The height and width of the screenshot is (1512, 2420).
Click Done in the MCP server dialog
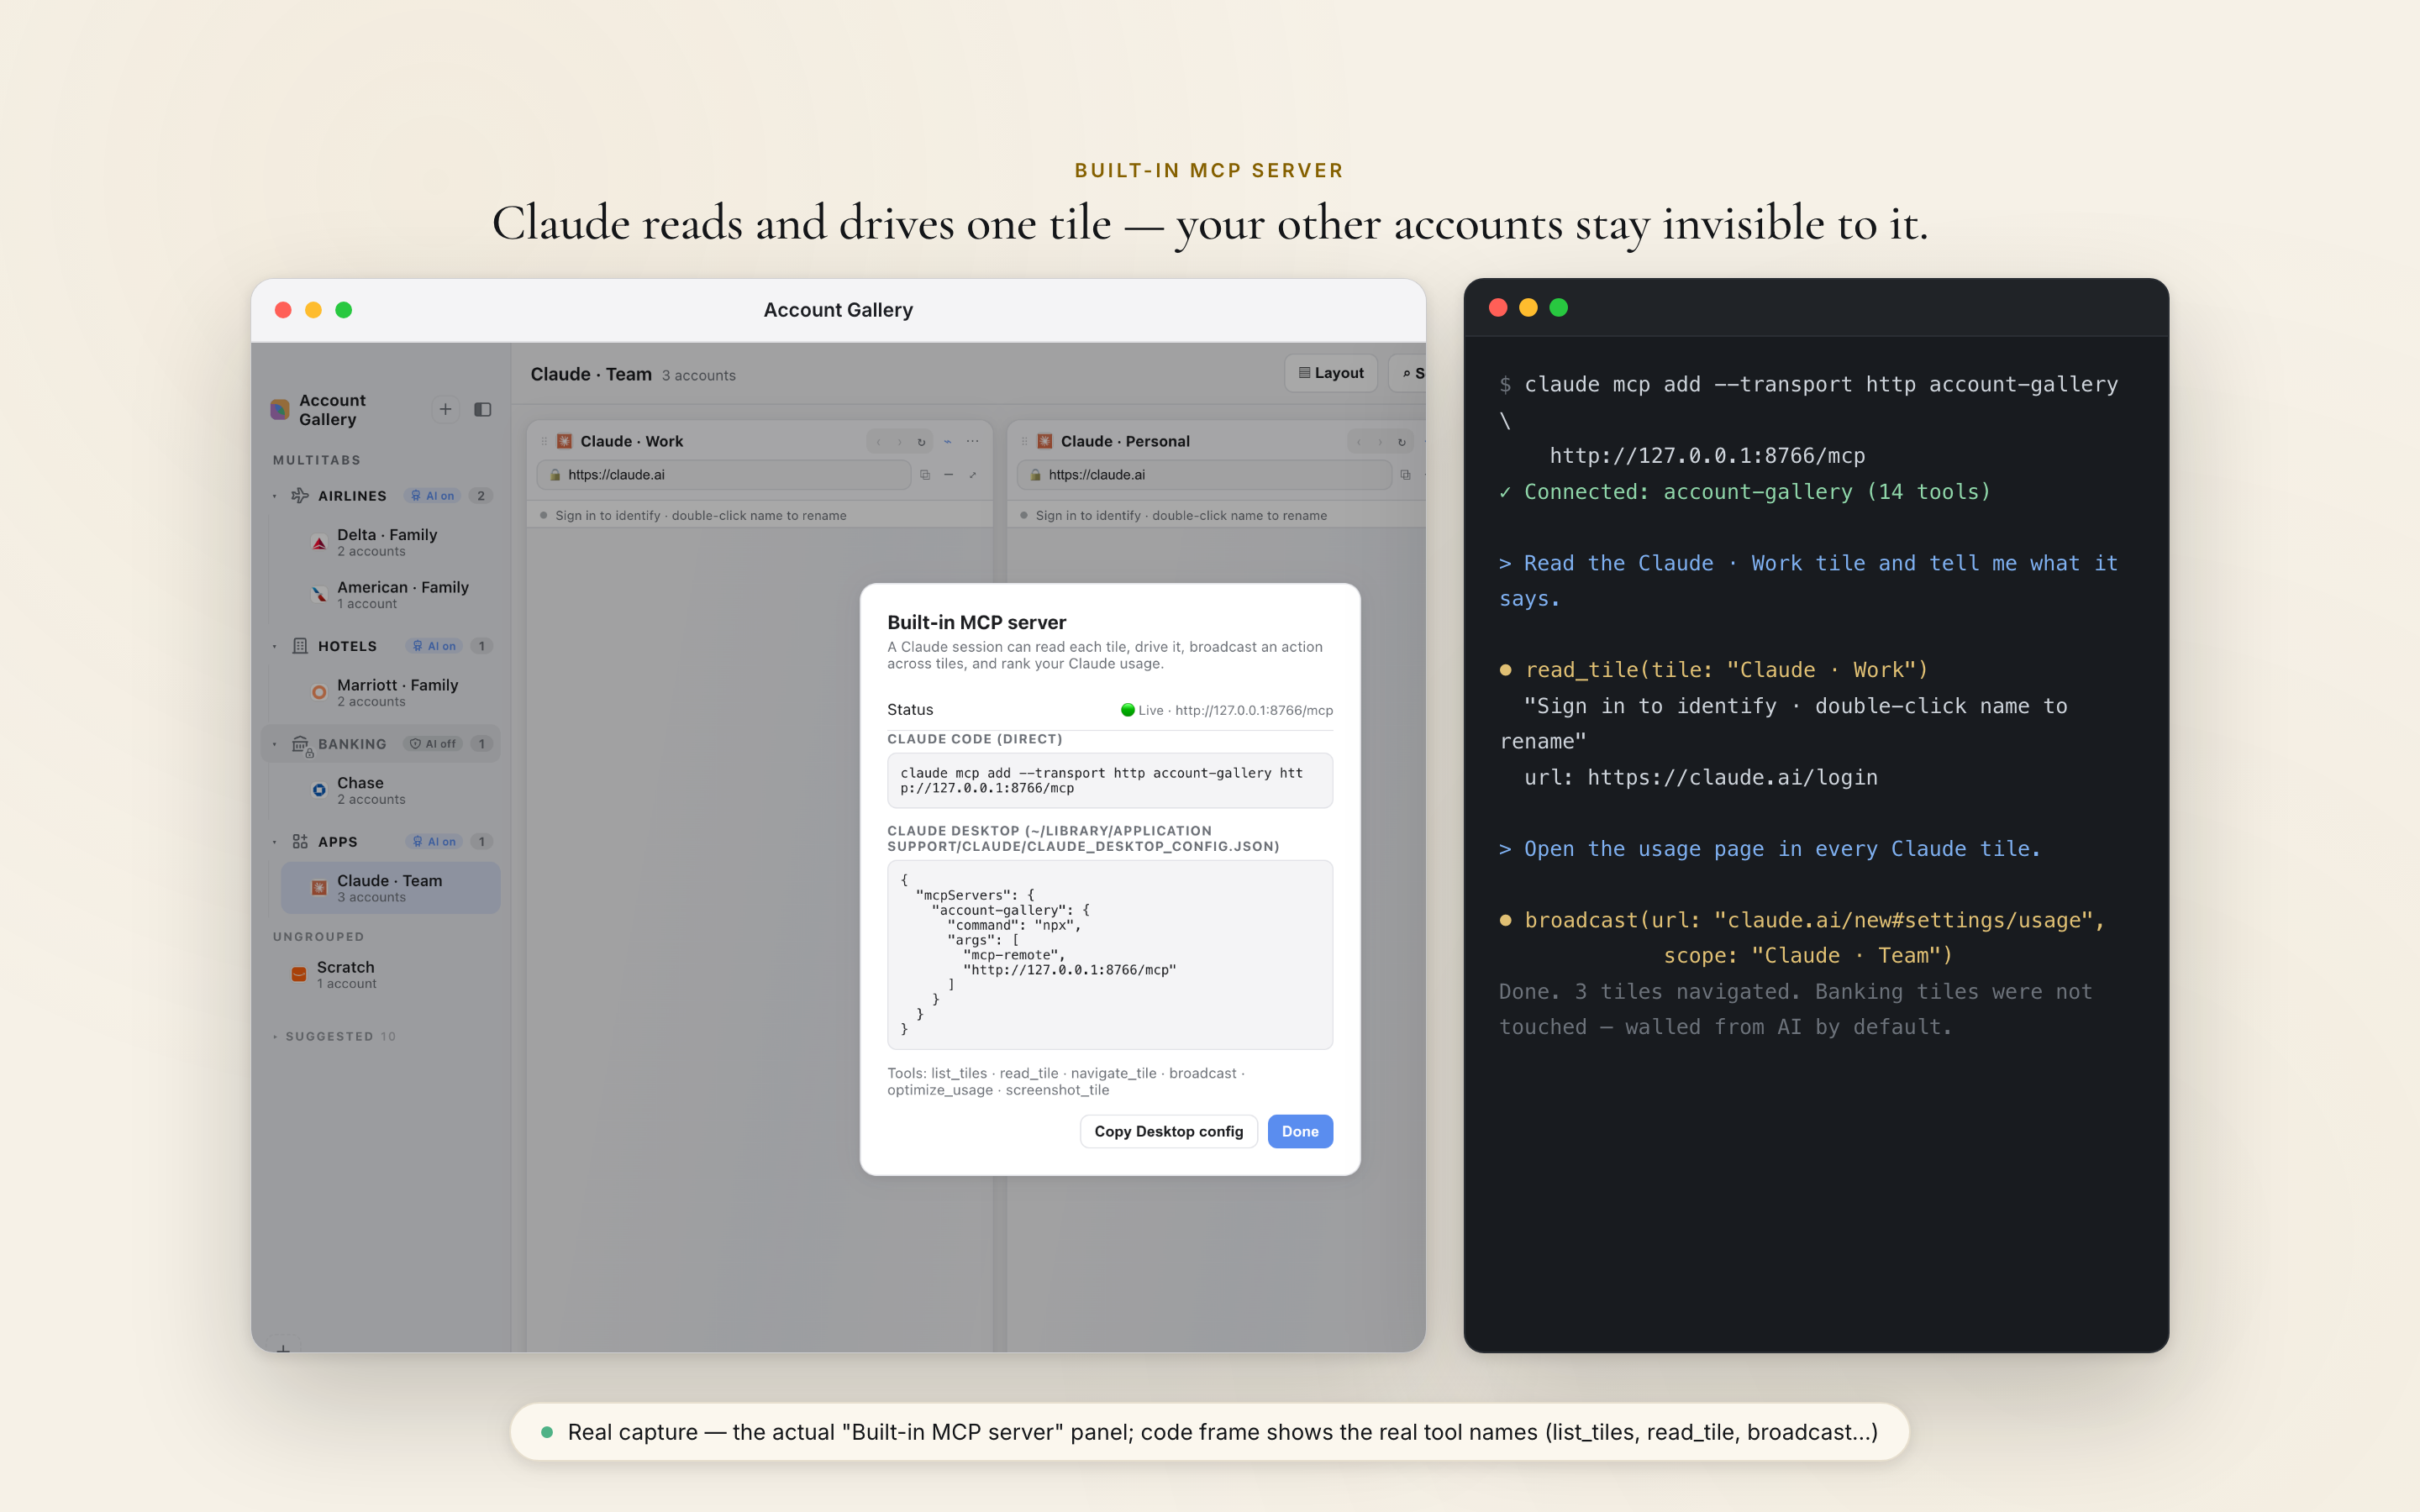click(1300, 1131)
